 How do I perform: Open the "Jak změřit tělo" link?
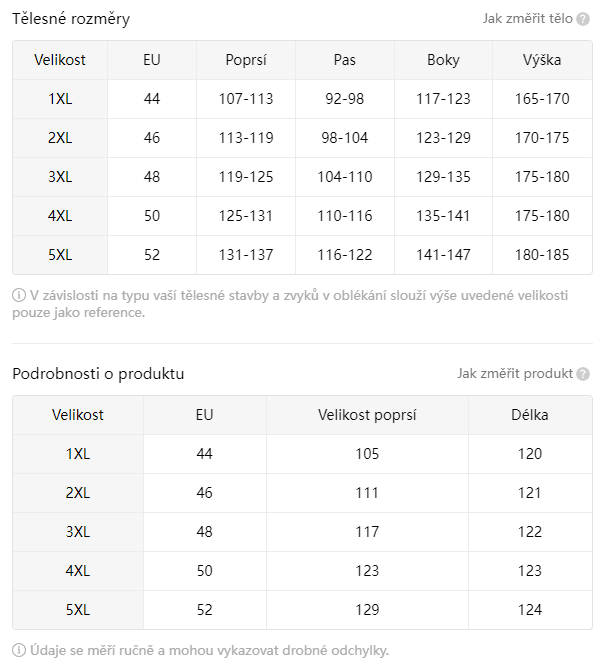527,19
